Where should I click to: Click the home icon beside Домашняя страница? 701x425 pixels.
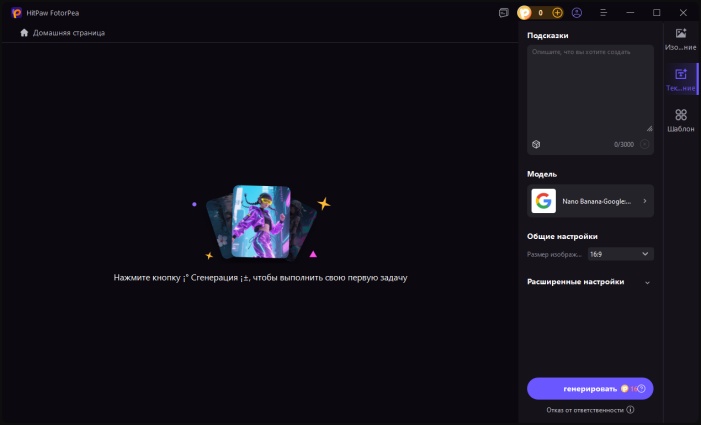tap(24, 33)
